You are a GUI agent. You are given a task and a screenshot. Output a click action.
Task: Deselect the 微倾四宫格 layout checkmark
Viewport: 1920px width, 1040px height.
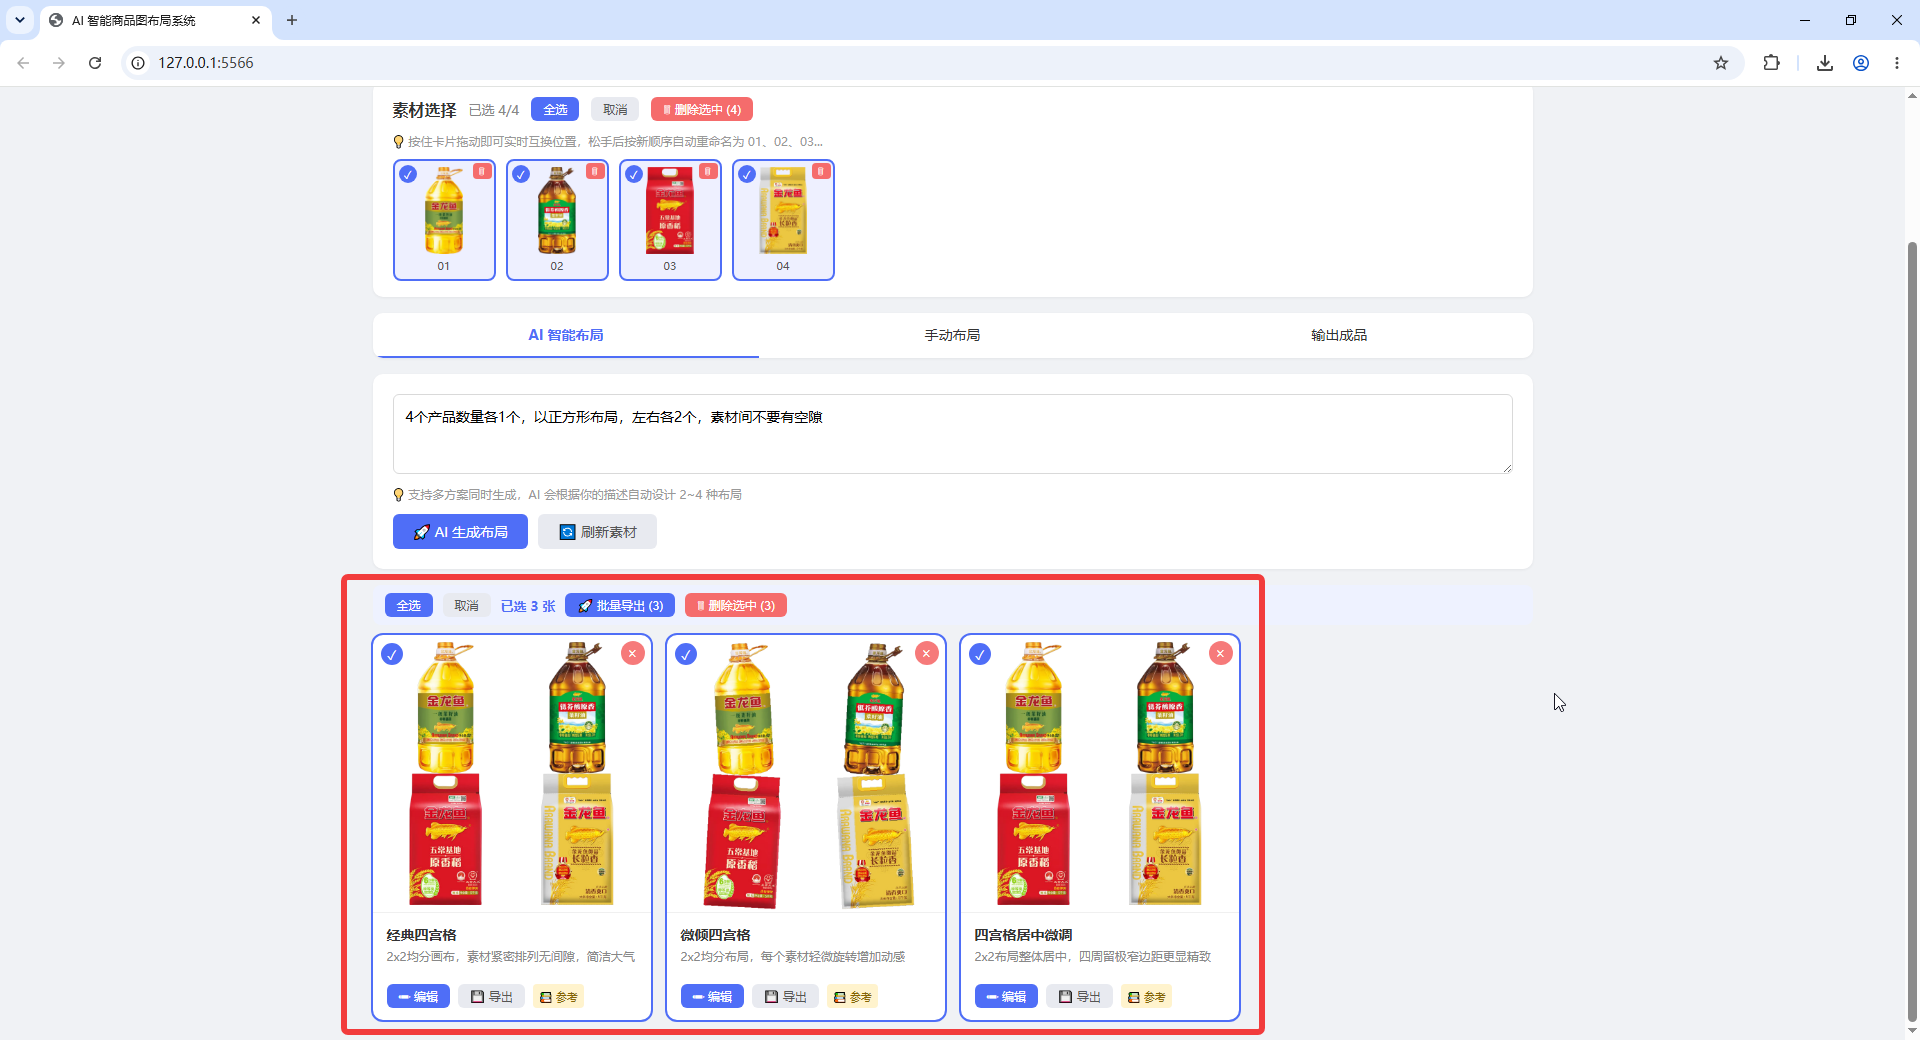(686, 654)
